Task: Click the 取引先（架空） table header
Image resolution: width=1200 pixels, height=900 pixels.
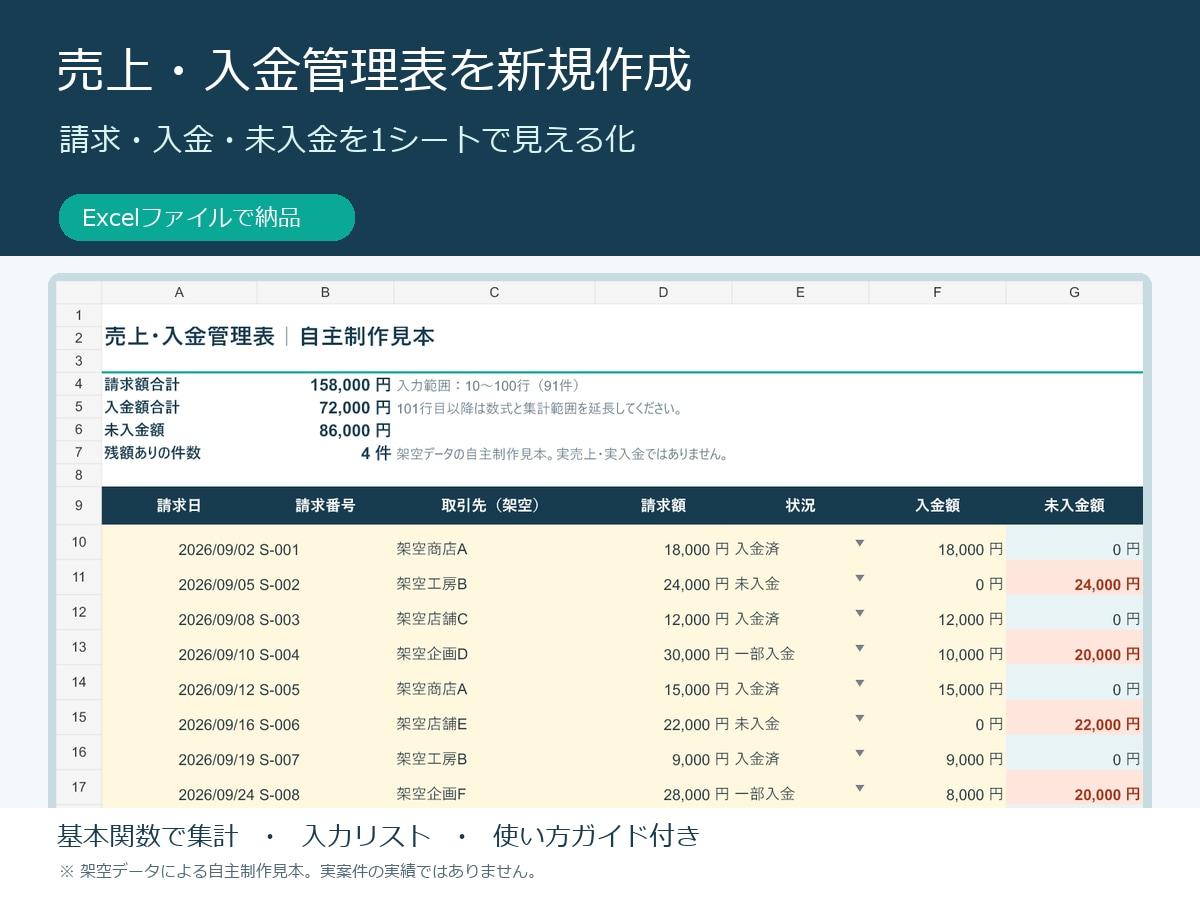Action: (494, 505)
